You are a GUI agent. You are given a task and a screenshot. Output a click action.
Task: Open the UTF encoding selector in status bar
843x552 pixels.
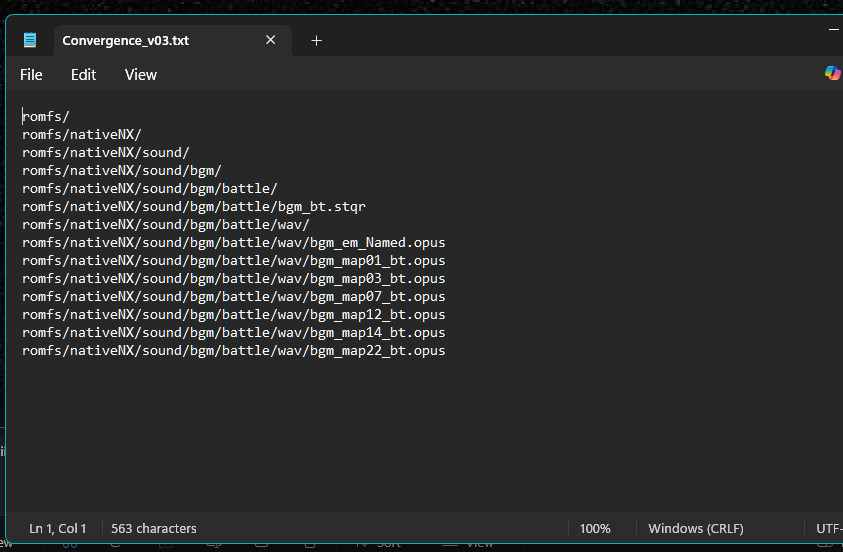point(828,528)
